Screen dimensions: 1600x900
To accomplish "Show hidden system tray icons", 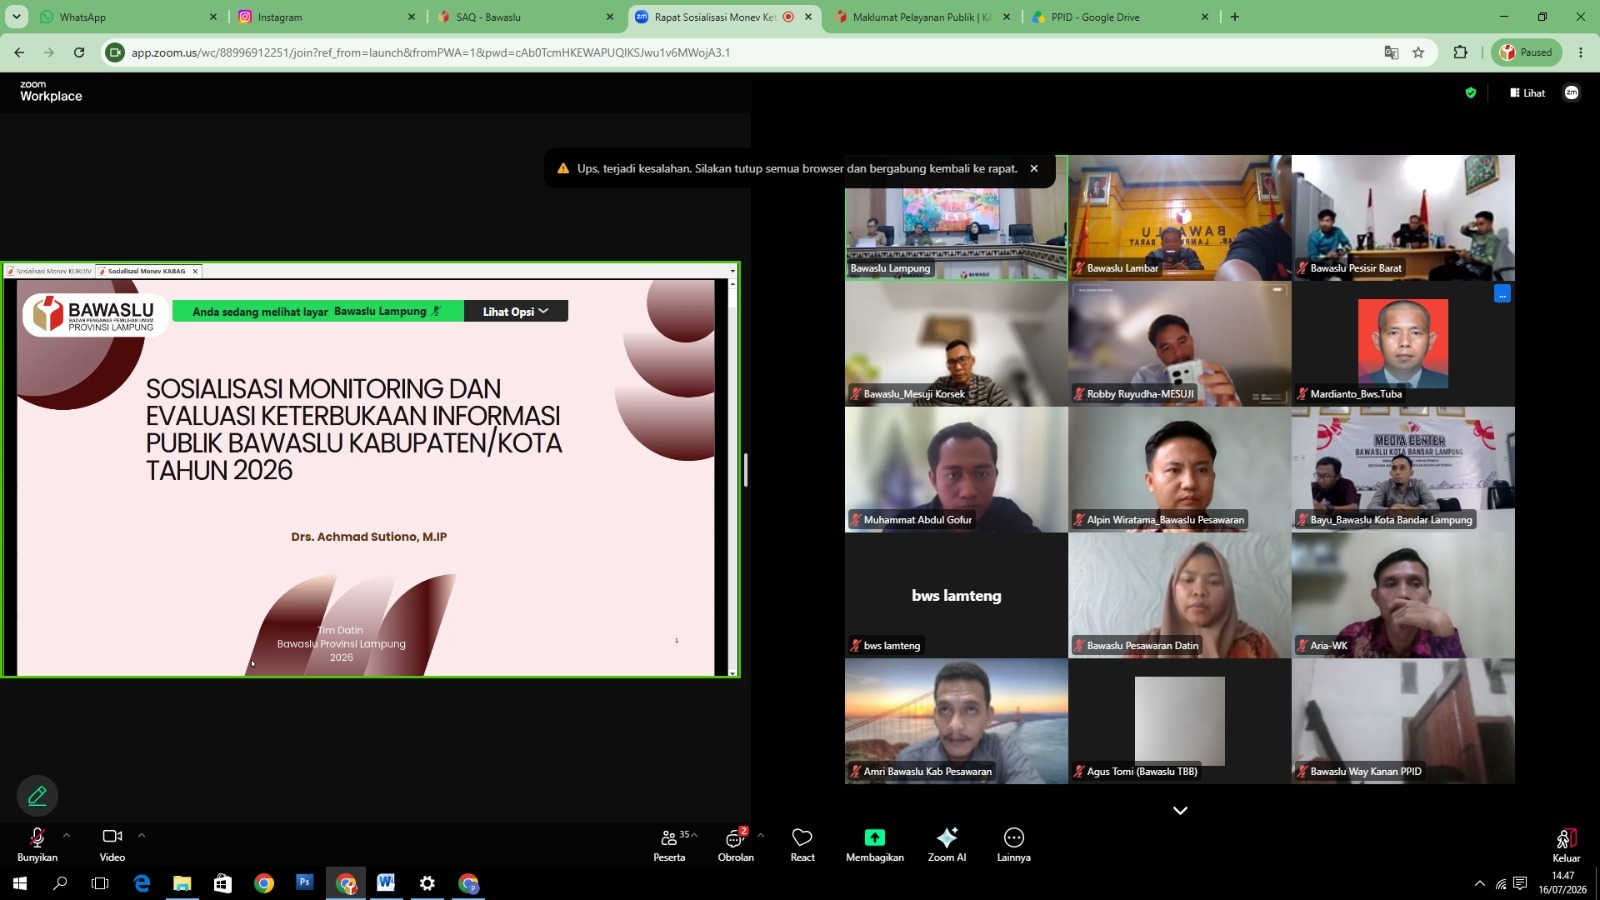I will point(1480,884).
